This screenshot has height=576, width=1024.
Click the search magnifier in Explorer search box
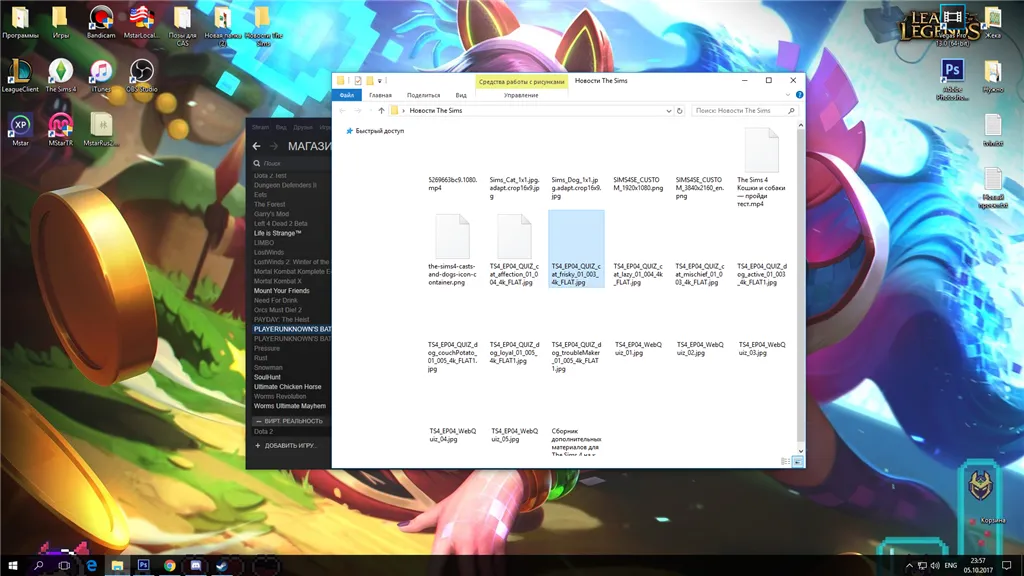[x=791, y=111]
